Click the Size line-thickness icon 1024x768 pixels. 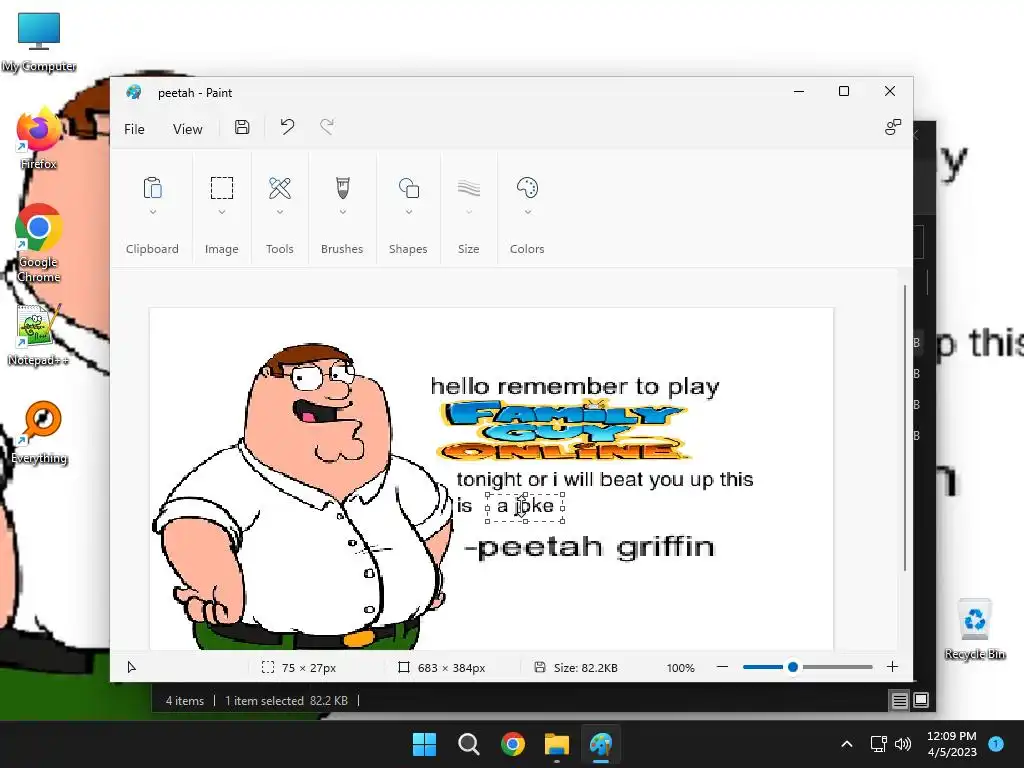pyautogui.click(x=469, y=189)
